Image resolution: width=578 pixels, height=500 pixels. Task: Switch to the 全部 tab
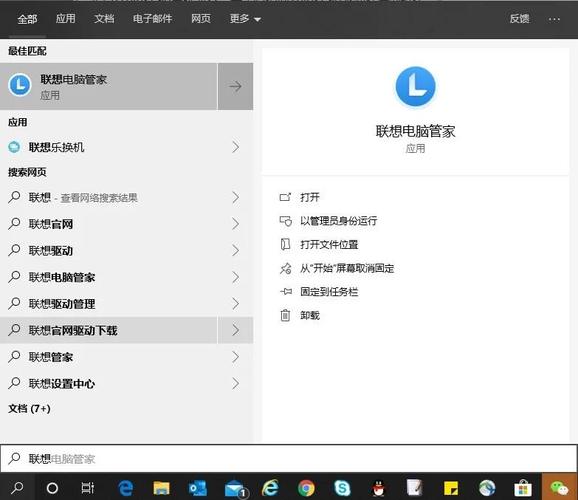27,19
